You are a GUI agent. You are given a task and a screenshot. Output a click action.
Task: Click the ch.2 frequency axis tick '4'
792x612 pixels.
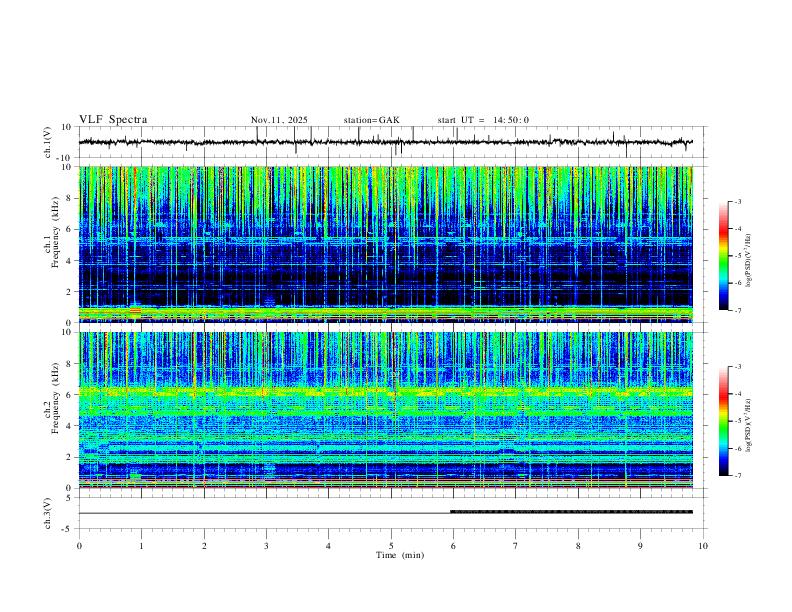(69, 426)
